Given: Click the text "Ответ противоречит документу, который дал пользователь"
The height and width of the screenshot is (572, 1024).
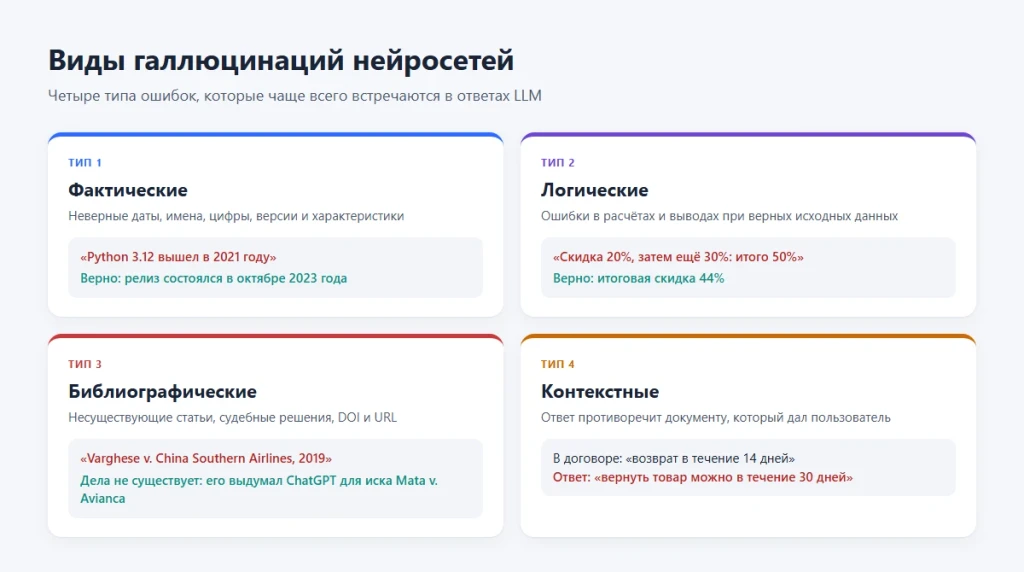Looking at the screenshot, I should tap(716, 417).
